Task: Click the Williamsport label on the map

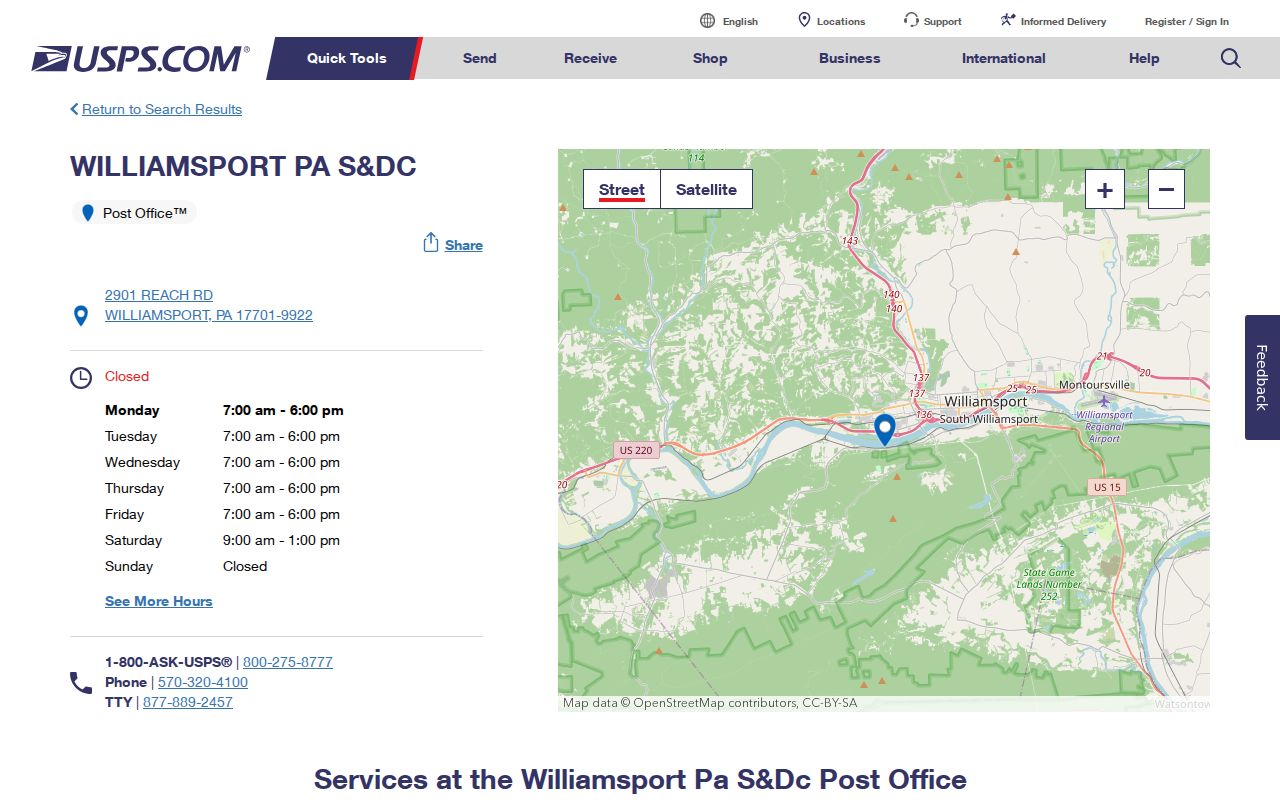Action: click(x=985, y=401)
